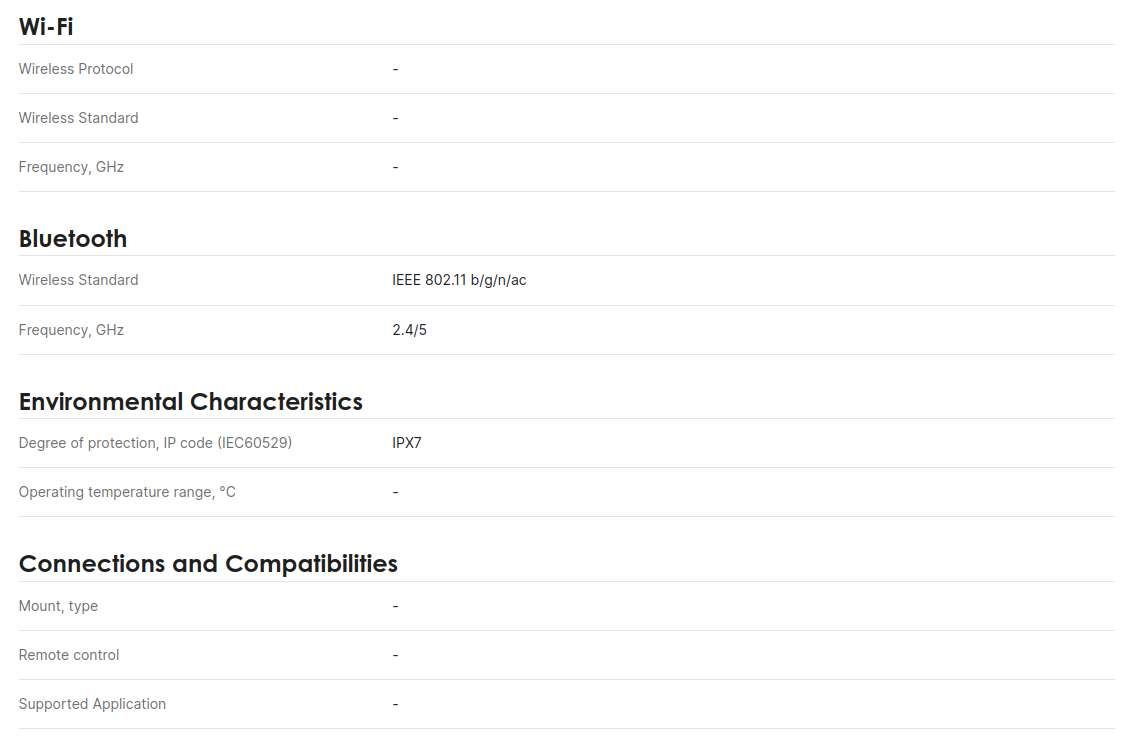The height and width of the screenshot is (750, 1136).
Task: Select the IPX7 value text
Action: [406, 443]
